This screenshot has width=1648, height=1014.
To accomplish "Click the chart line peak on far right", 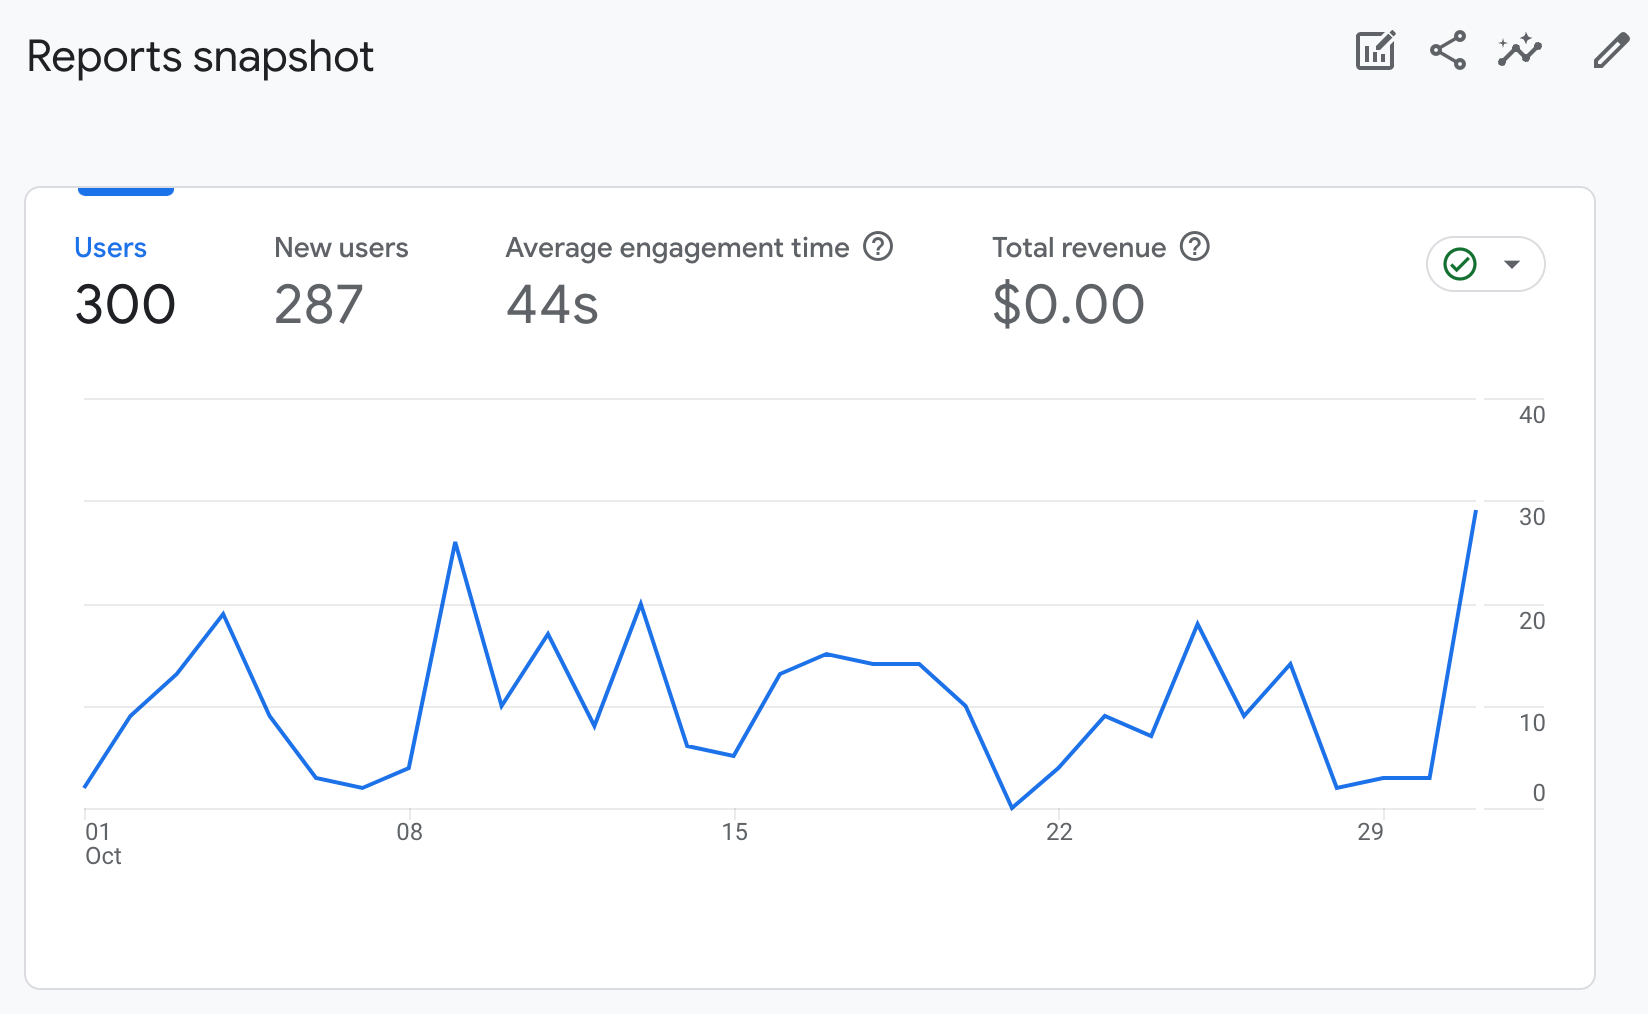I will pos(1475,512).
